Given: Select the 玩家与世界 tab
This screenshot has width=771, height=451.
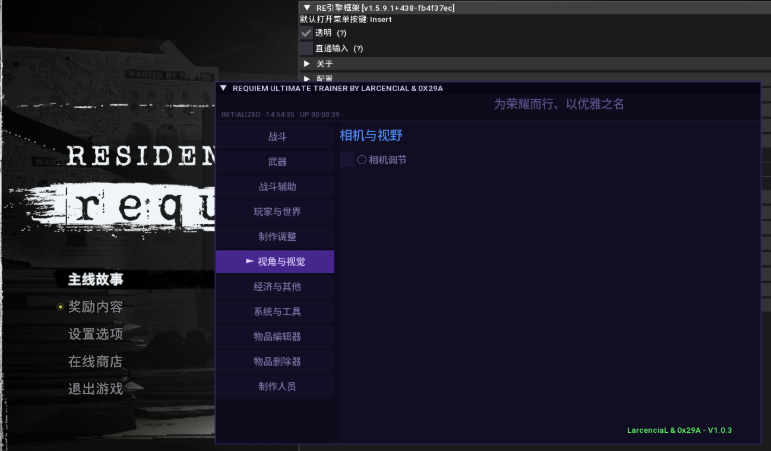Looking at the screenshot, I should coord(275,212).
